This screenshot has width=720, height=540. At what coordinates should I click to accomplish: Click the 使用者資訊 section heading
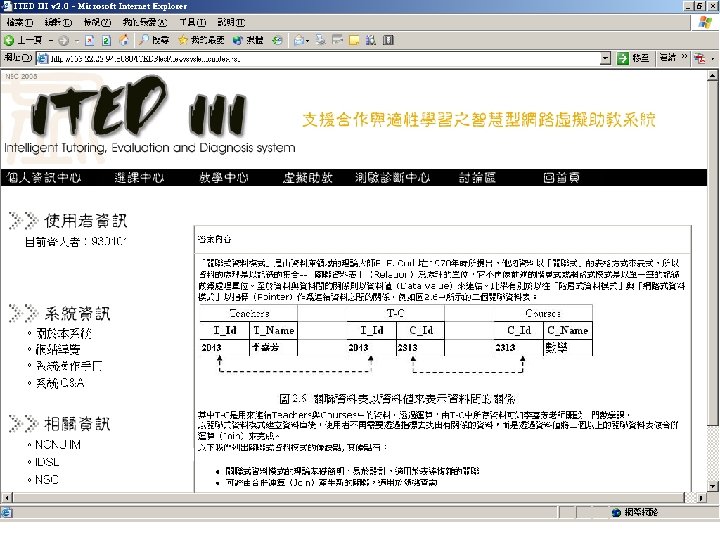(x=85, y=221)
